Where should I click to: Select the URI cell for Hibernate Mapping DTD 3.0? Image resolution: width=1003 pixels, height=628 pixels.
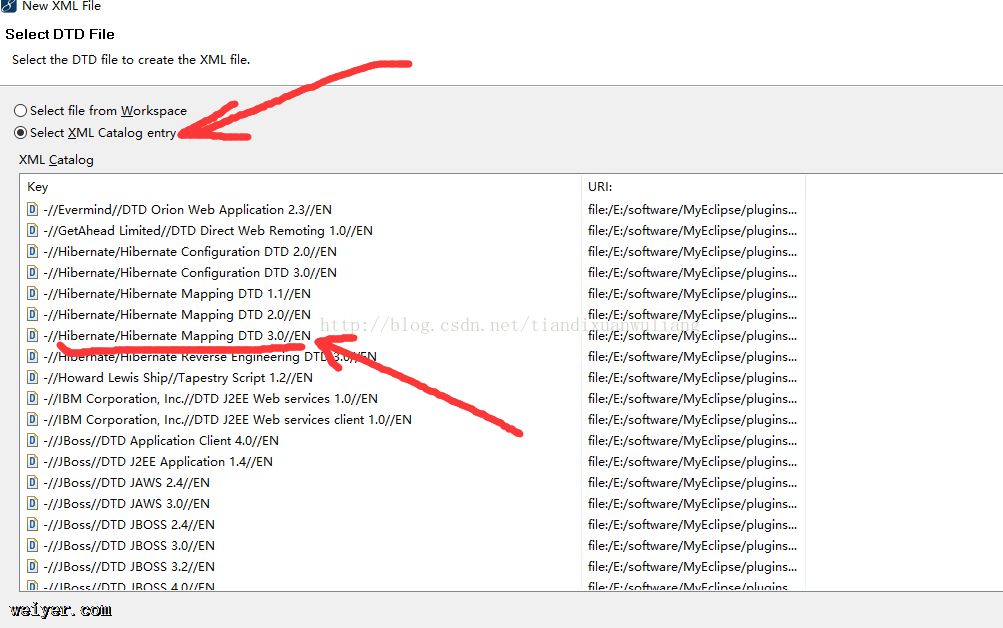693,336
